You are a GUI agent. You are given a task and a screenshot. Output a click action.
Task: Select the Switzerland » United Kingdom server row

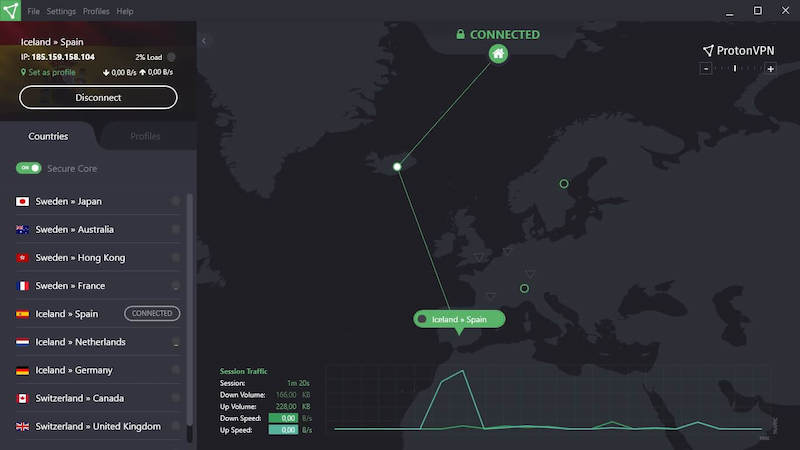[x=98, y=426]
